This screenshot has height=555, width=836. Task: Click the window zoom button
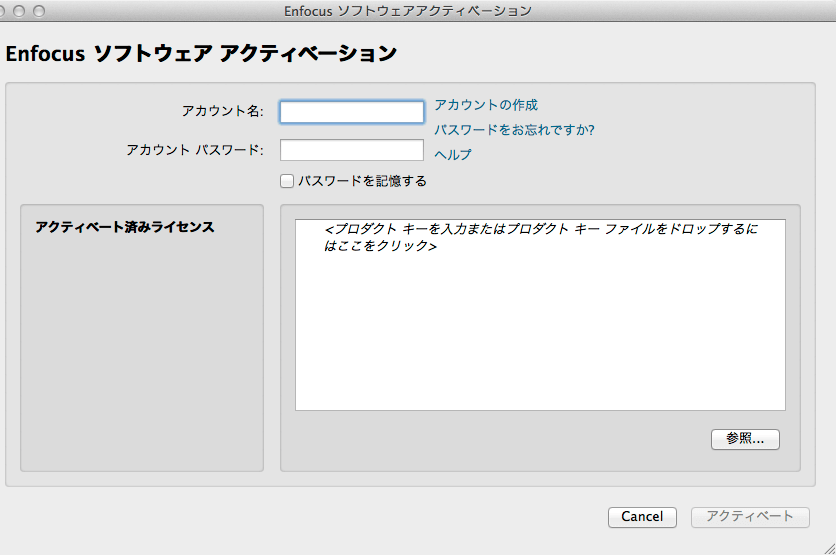click(39, 11)
